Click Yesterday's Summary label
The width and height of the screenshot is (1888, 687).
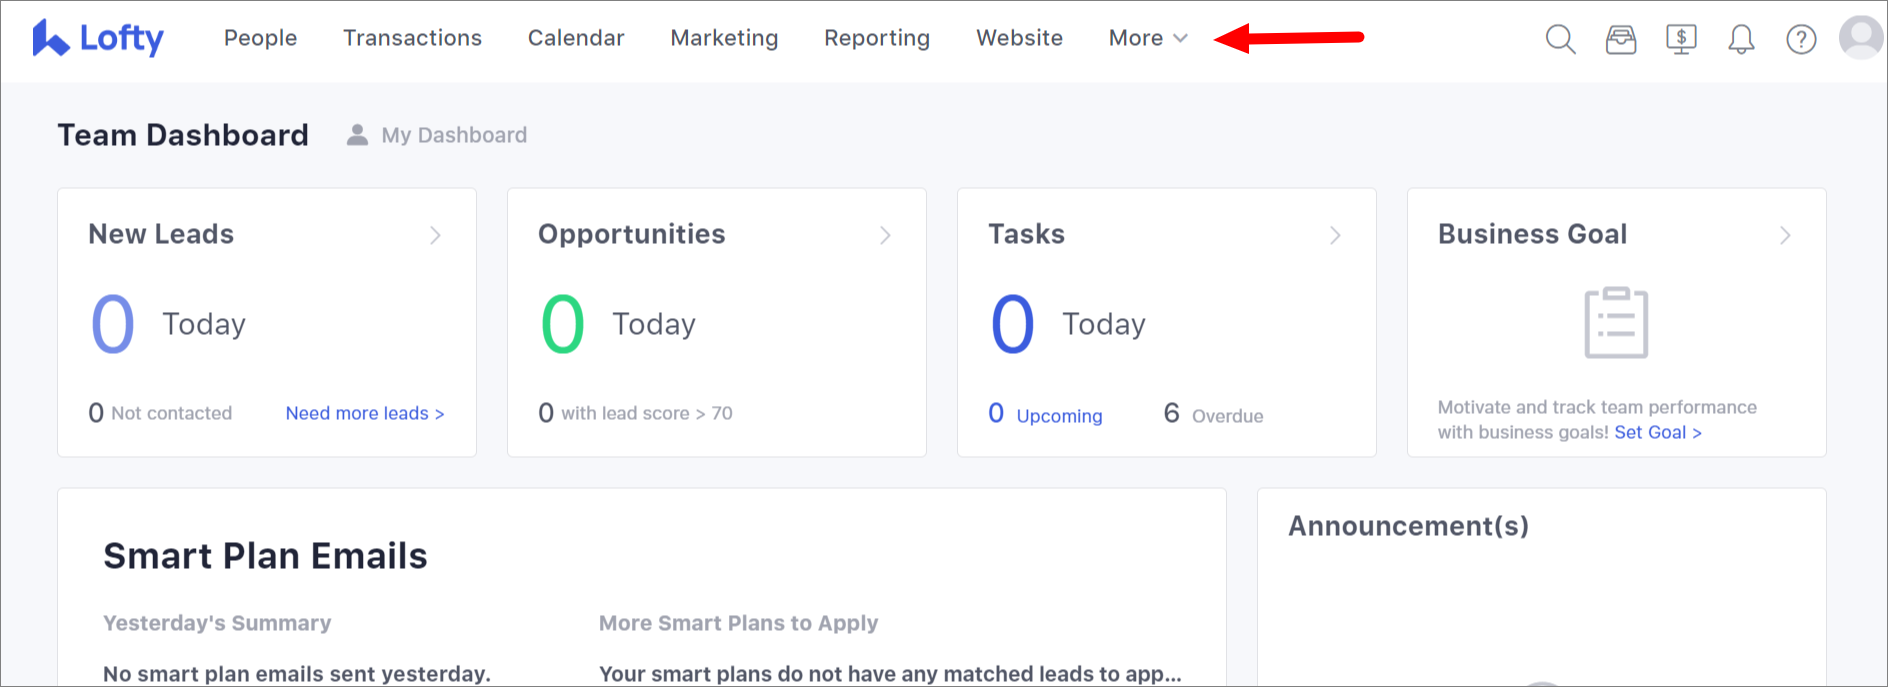[x=217, y=623]
